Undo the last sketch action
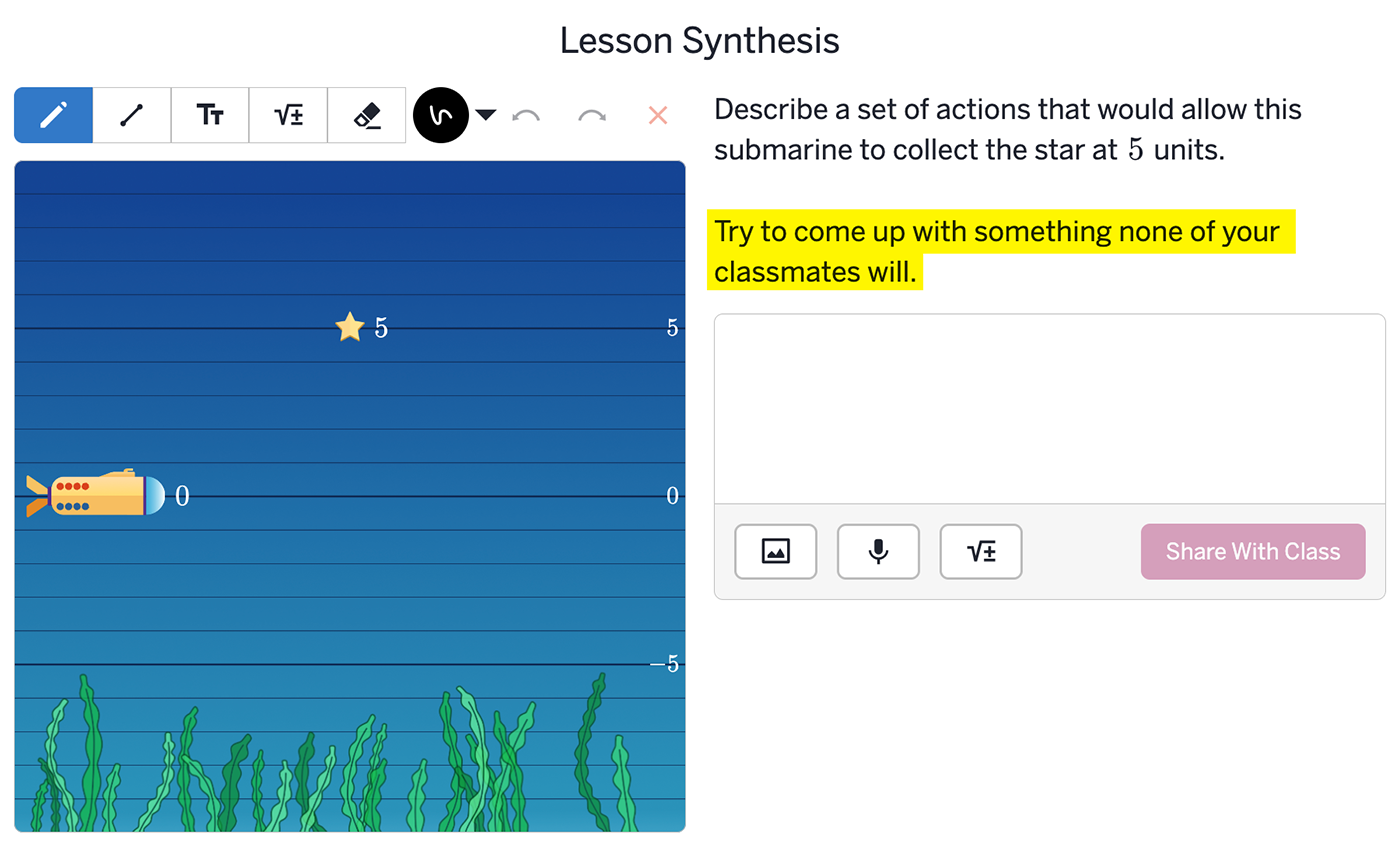Image resolution: width=1400 pixels, height=845 pixels. (x=527, y=115)
